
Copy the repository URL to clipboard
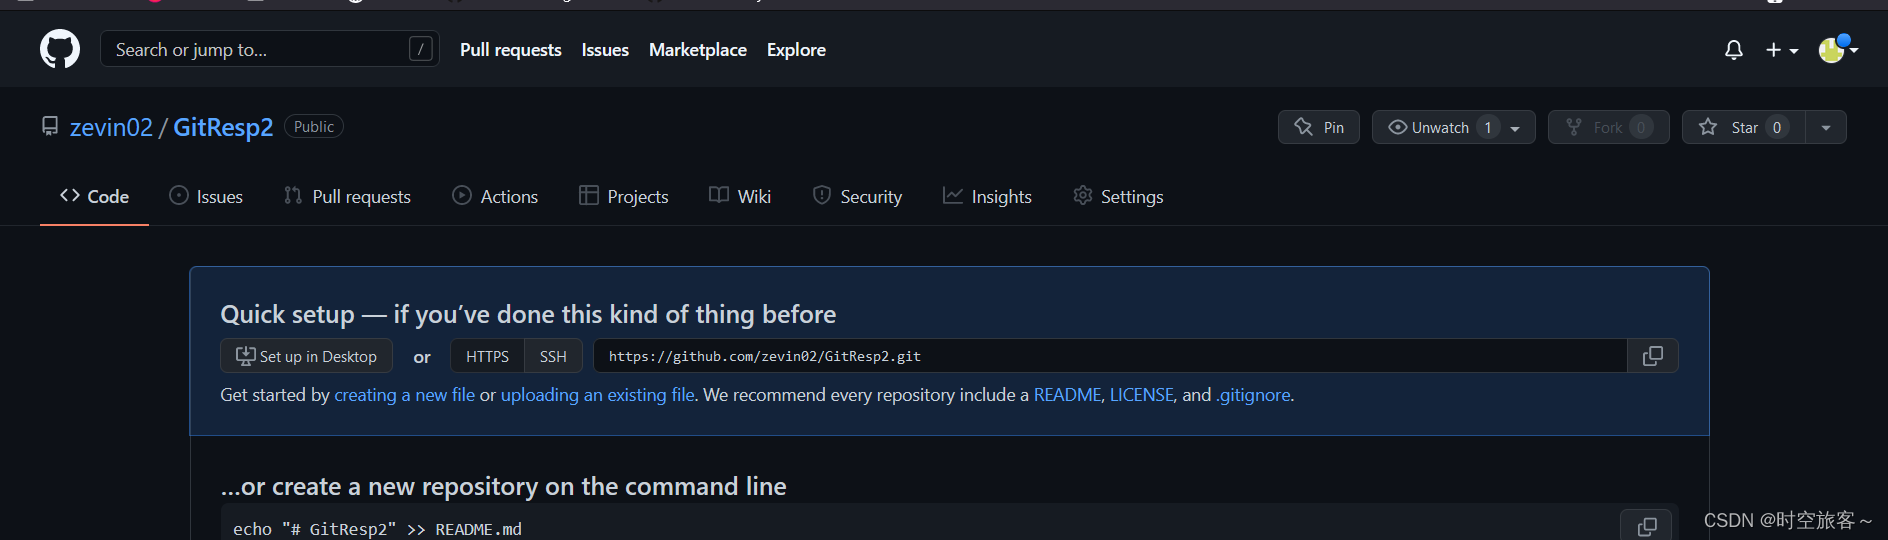(x=1652, y=356)
